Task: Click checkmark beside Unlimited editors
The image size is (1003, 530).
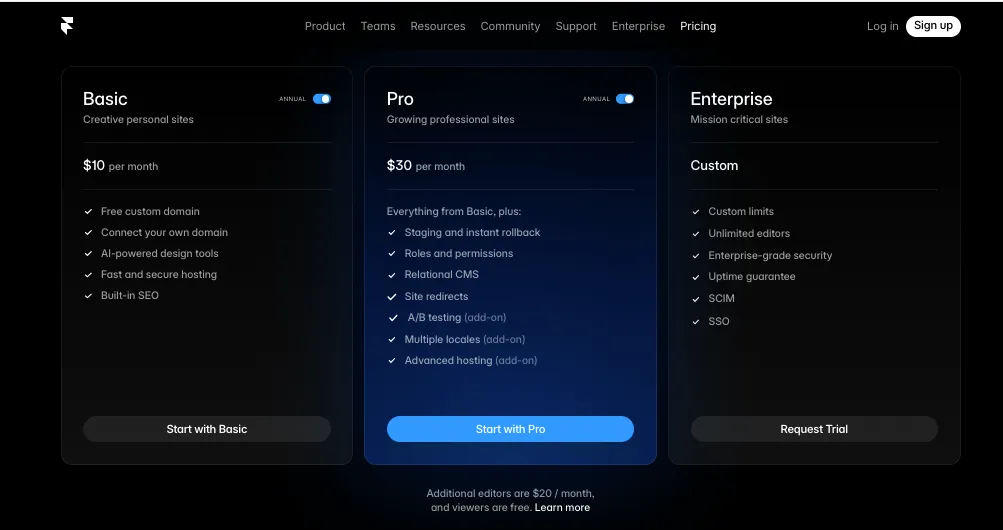Action: click(696, 234)
